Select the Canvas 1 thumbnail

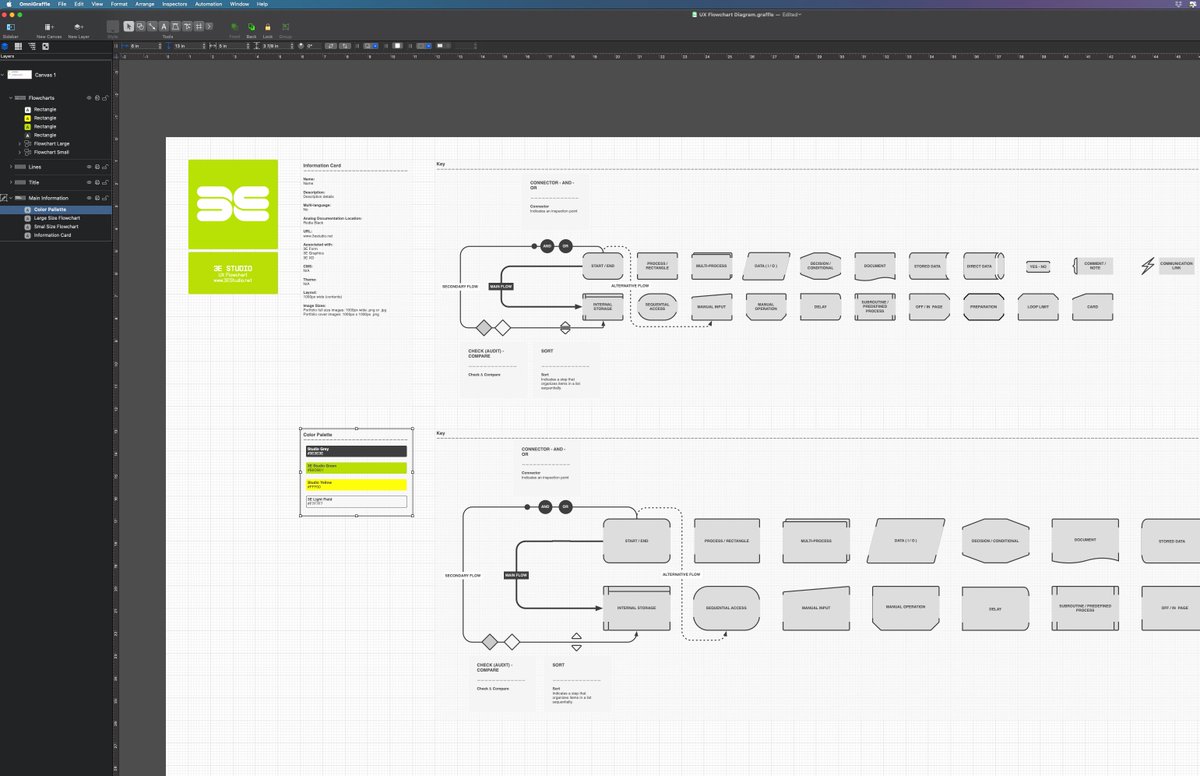point(20,74)
